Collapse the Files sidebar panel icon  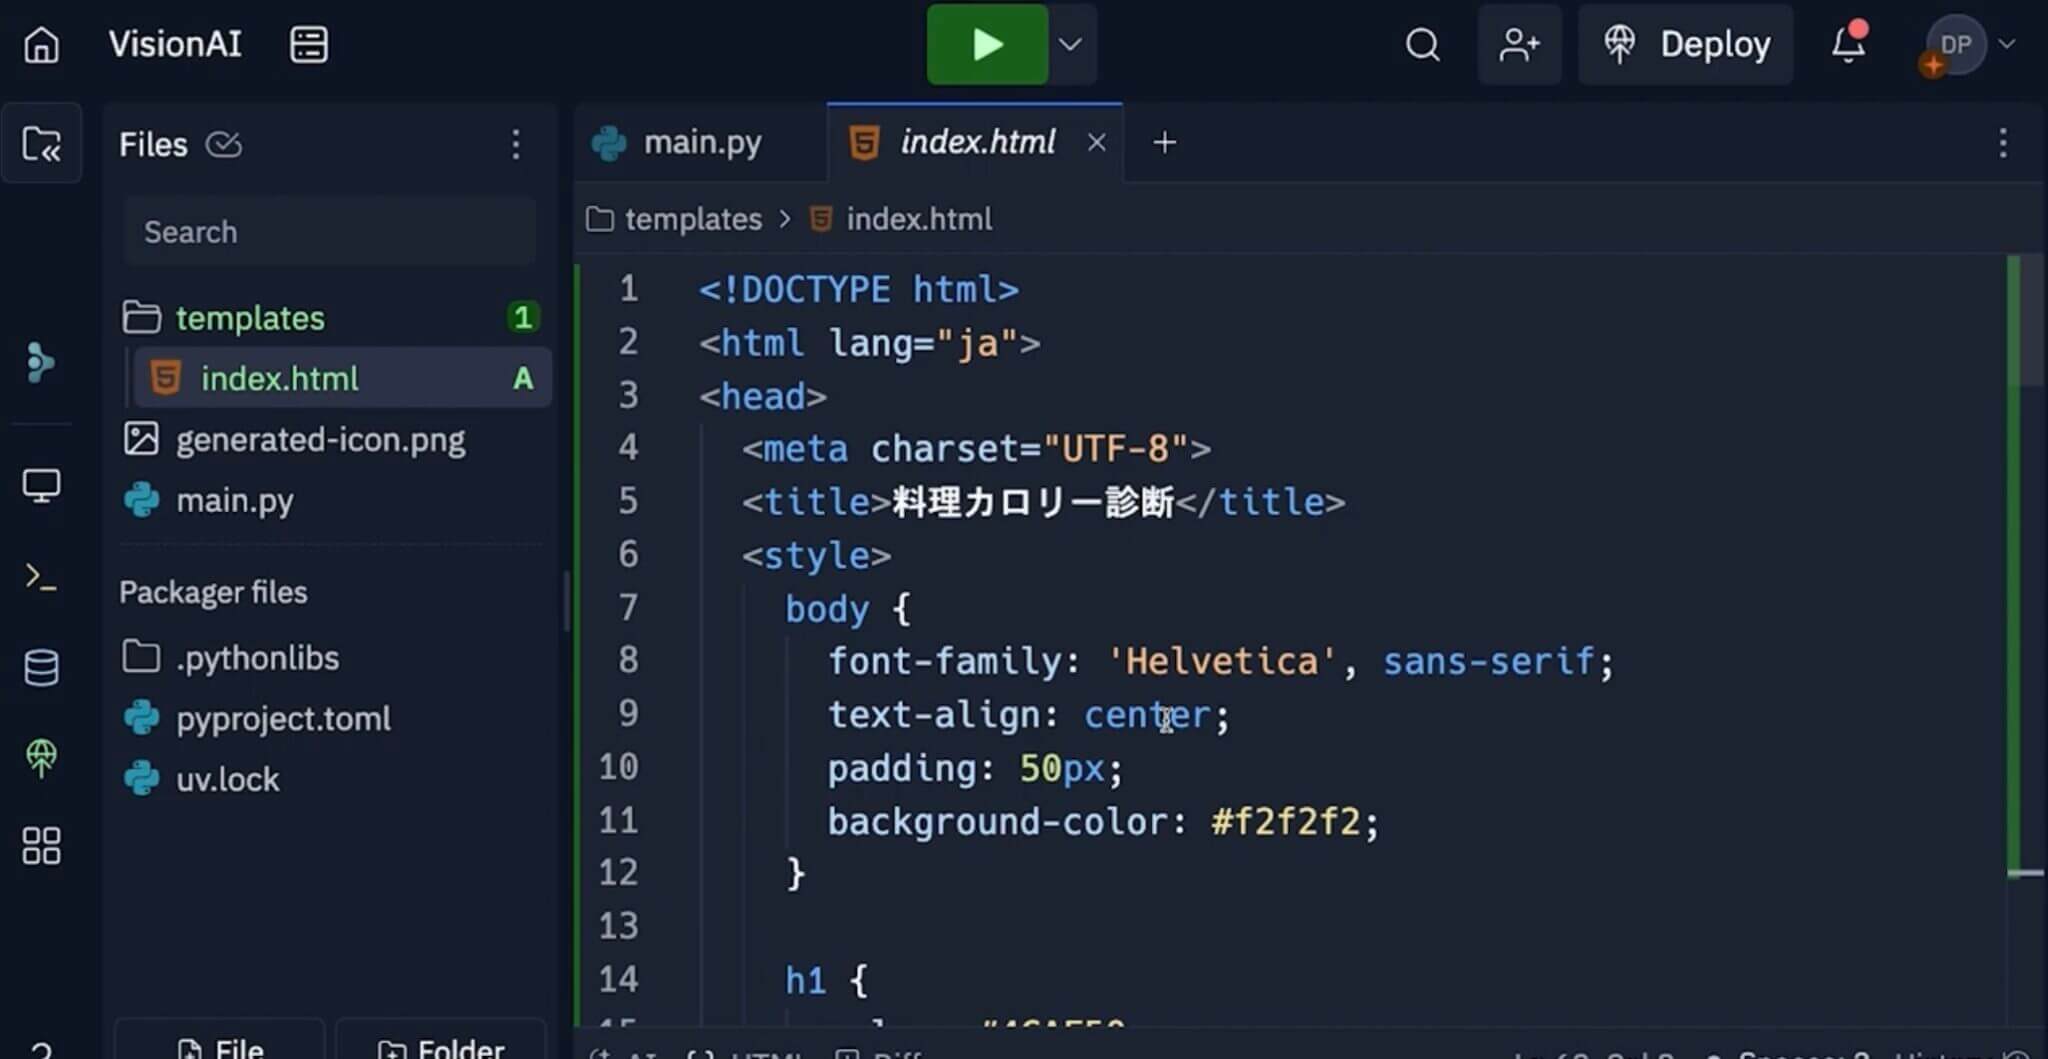coord(41,144)
